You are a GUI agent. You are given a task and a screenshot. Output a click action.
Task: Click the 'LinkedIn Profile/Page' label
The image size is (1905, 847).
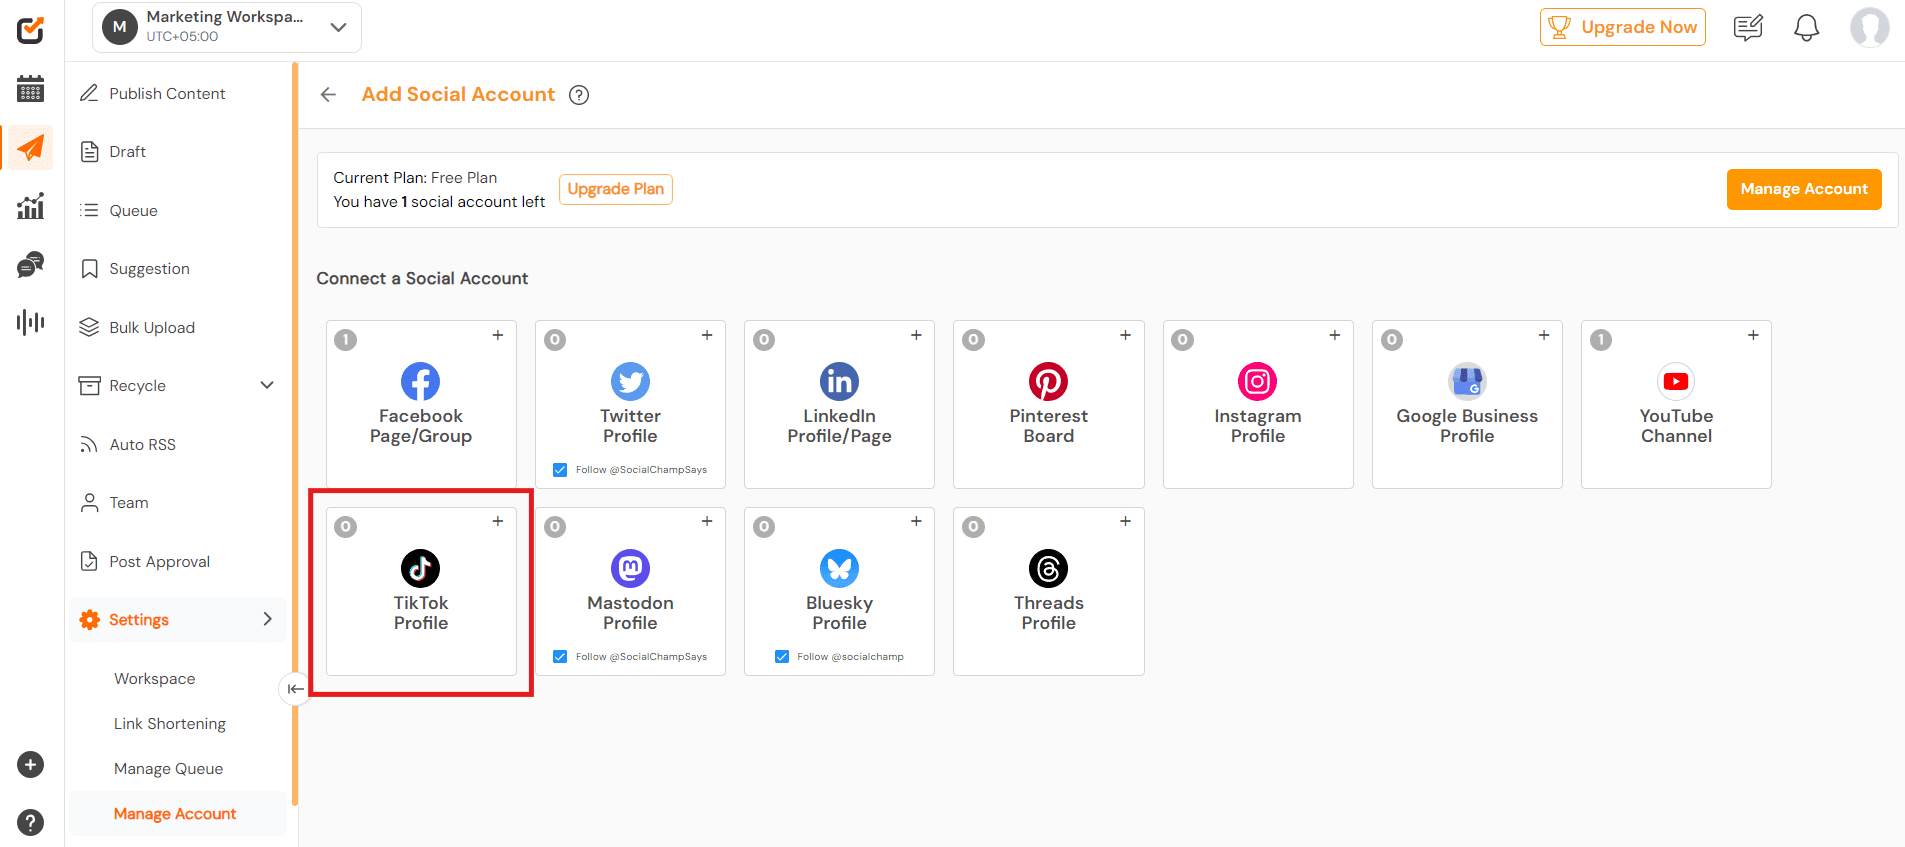pyautogui.click(x=839, y=426)
